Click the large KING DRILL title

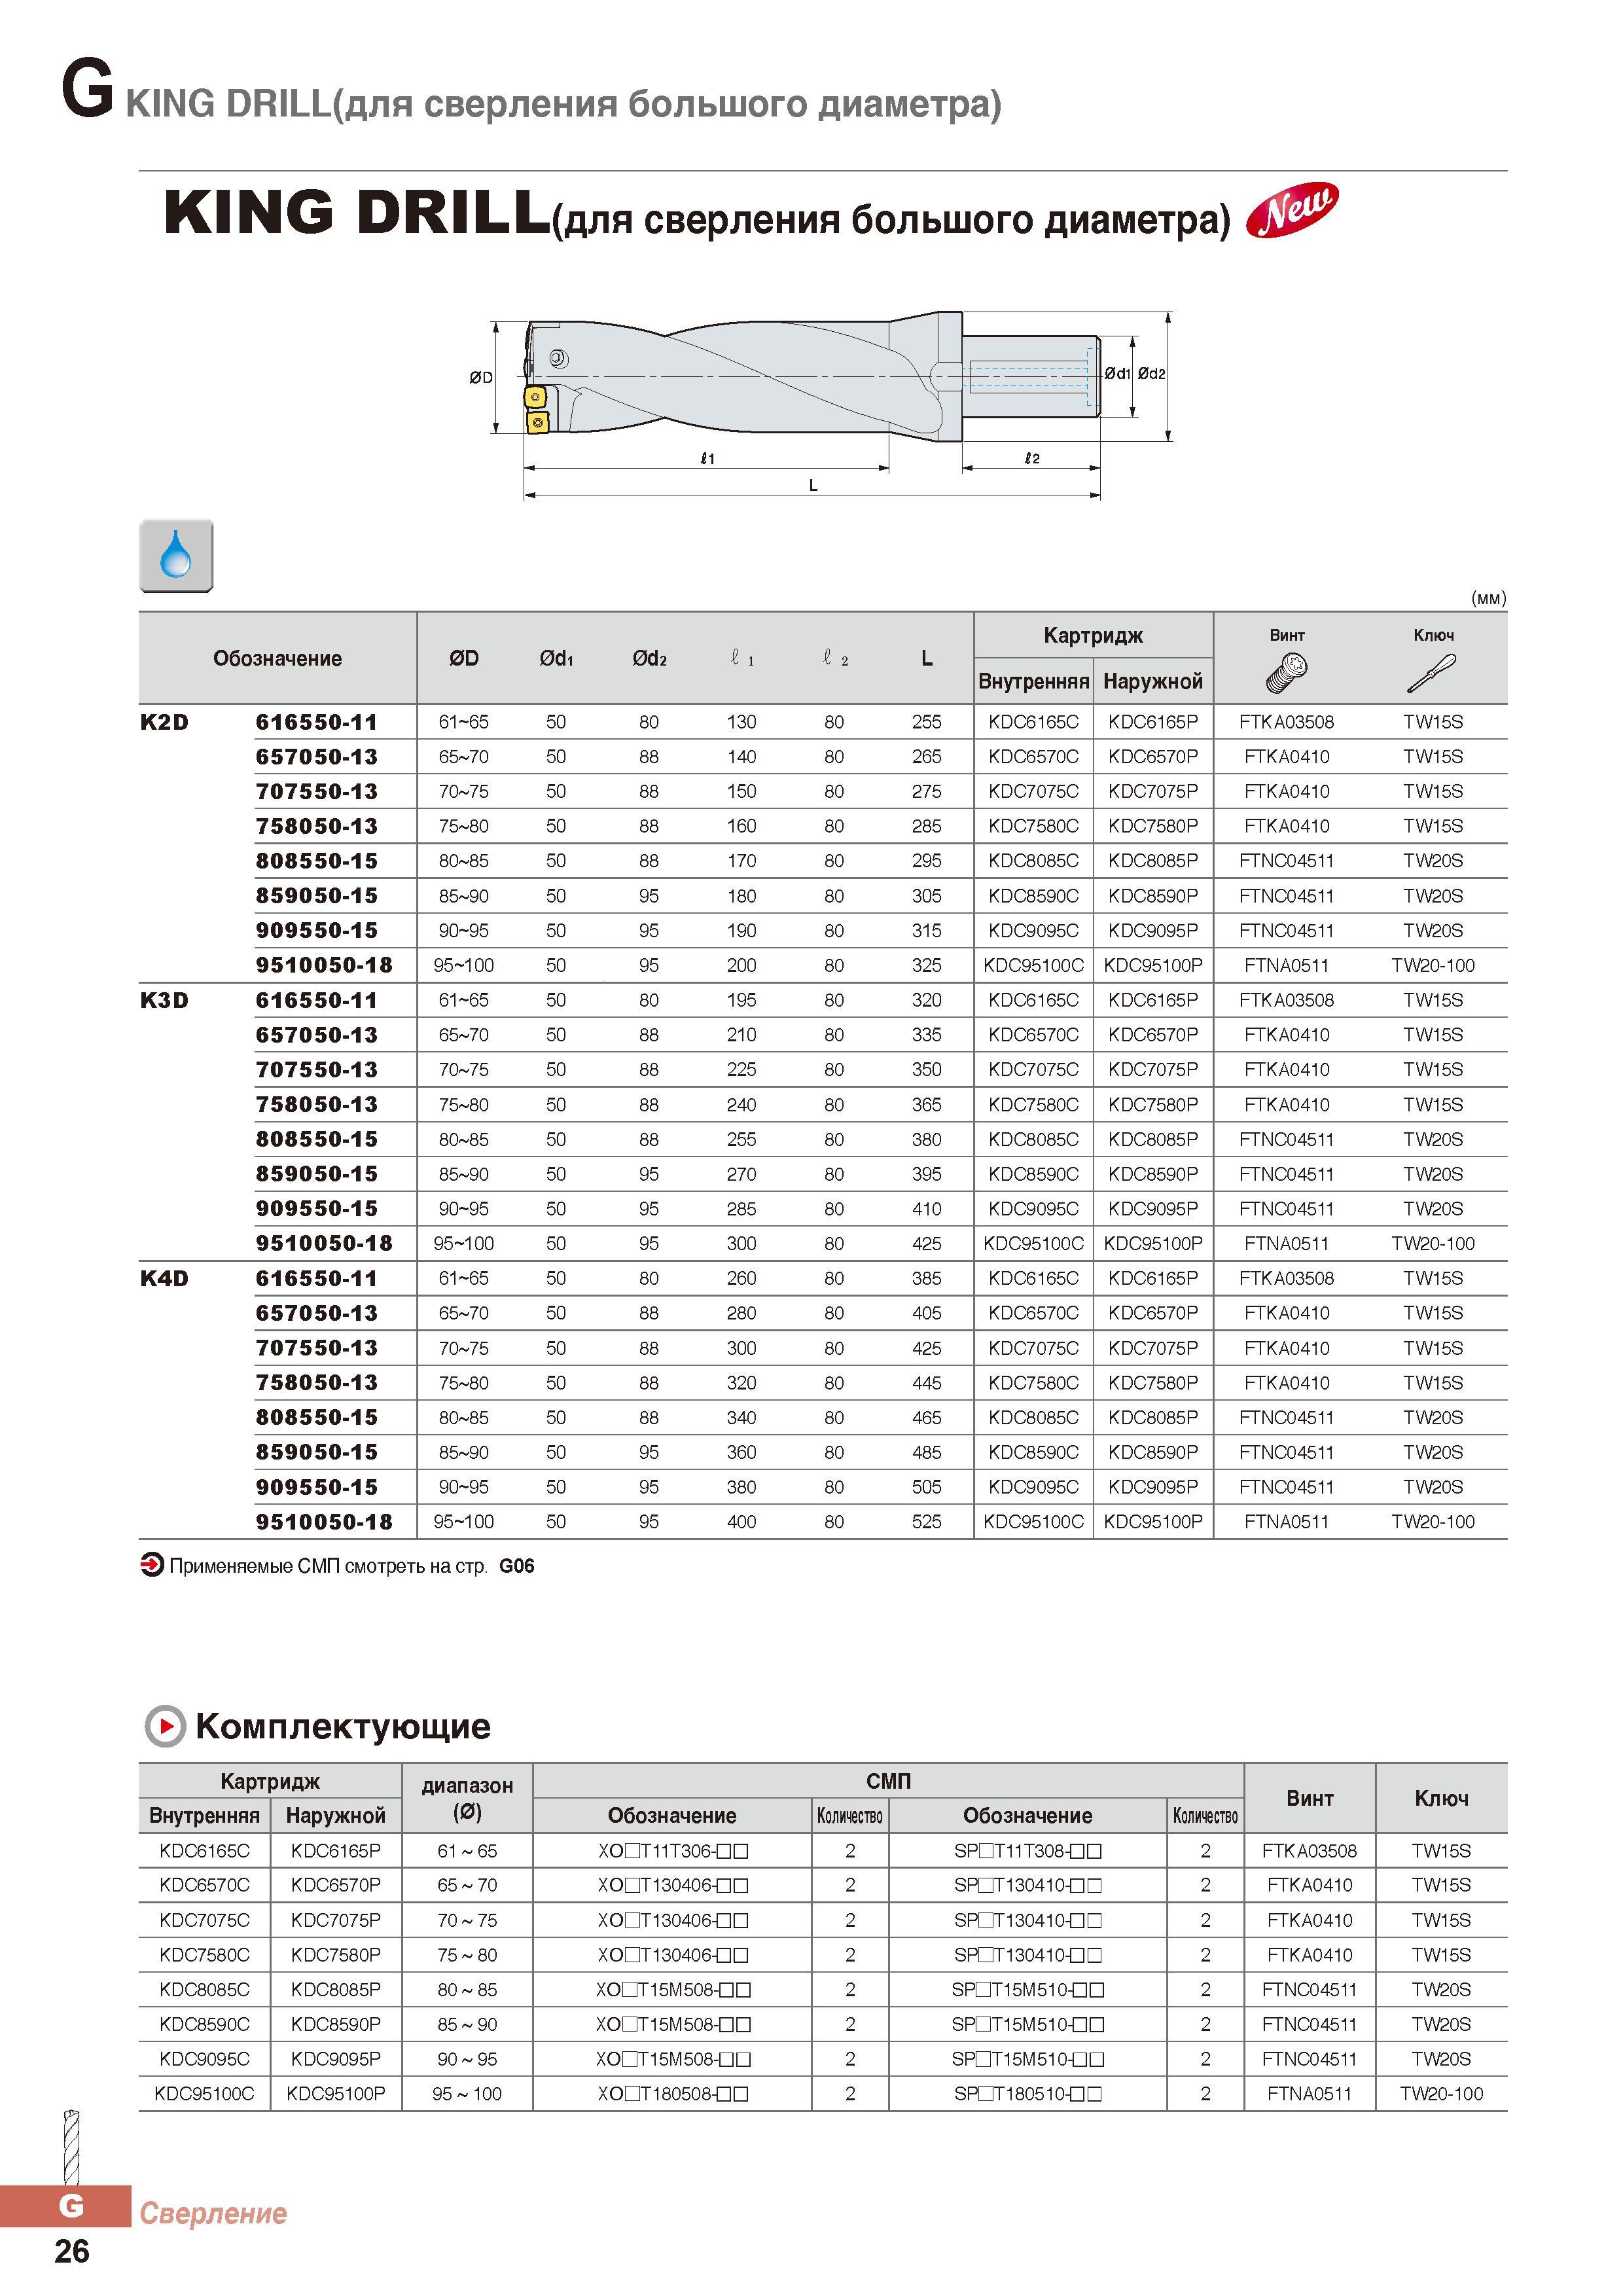(356, 212)
